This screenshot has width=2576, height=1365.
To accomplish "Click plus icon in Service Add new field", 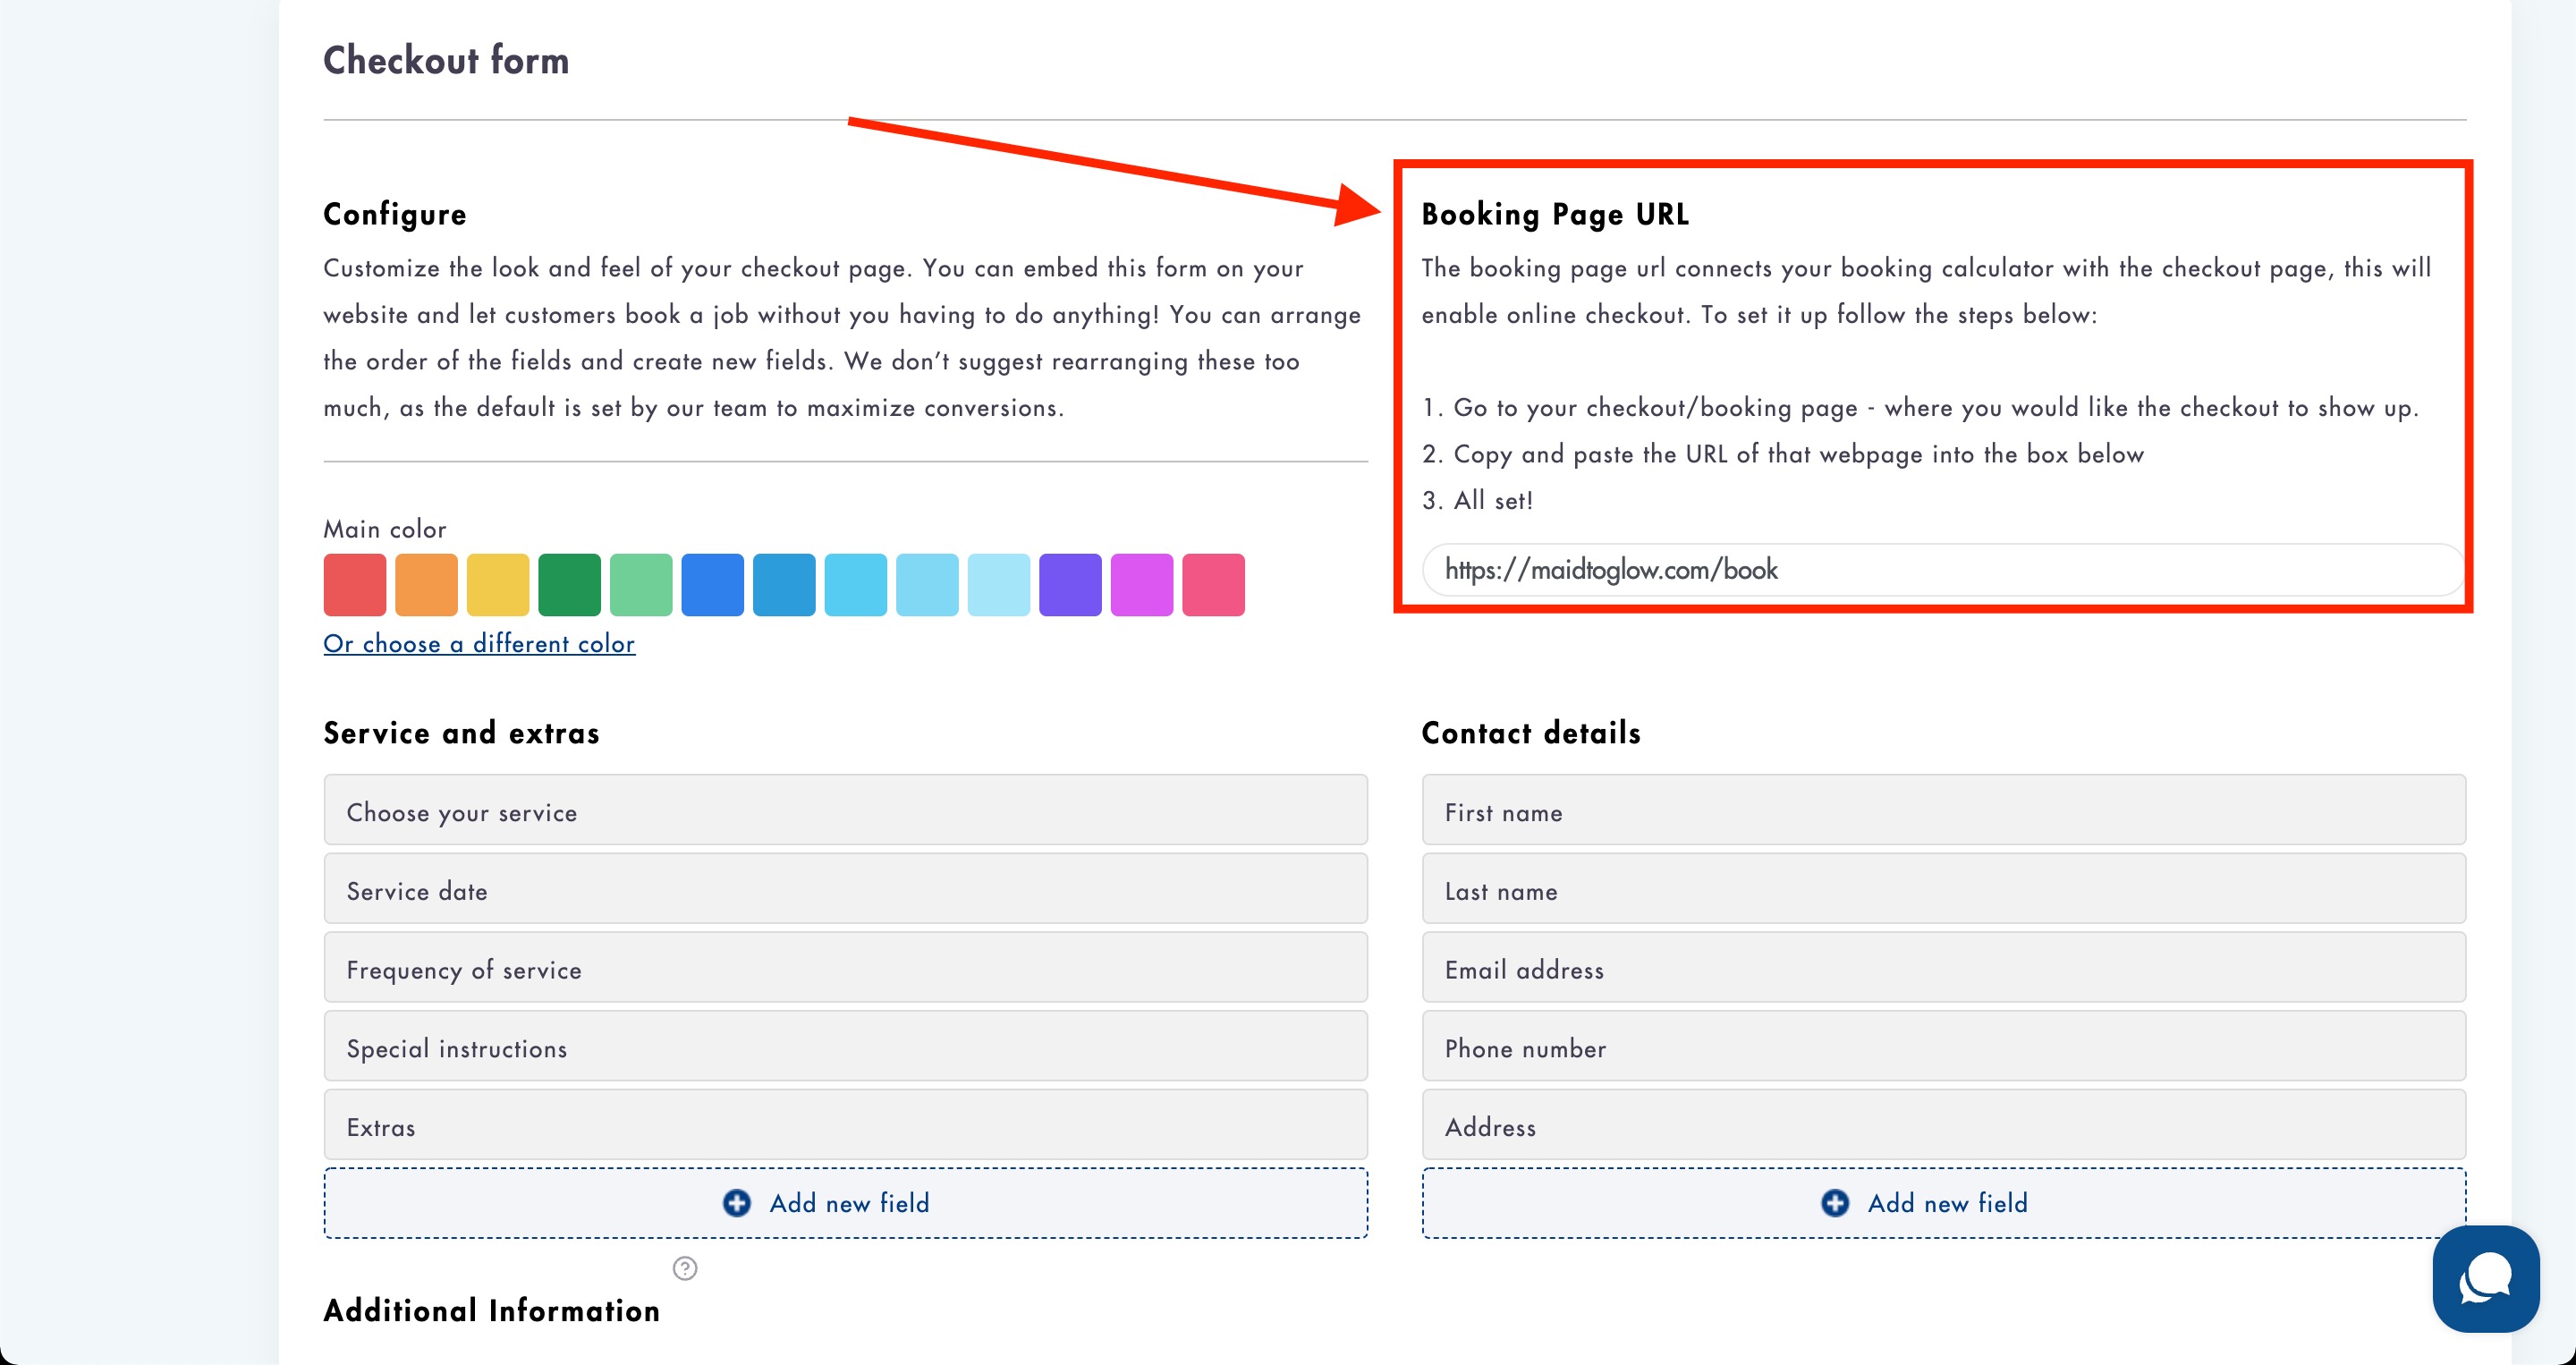I will click(x=737, y=1202).
